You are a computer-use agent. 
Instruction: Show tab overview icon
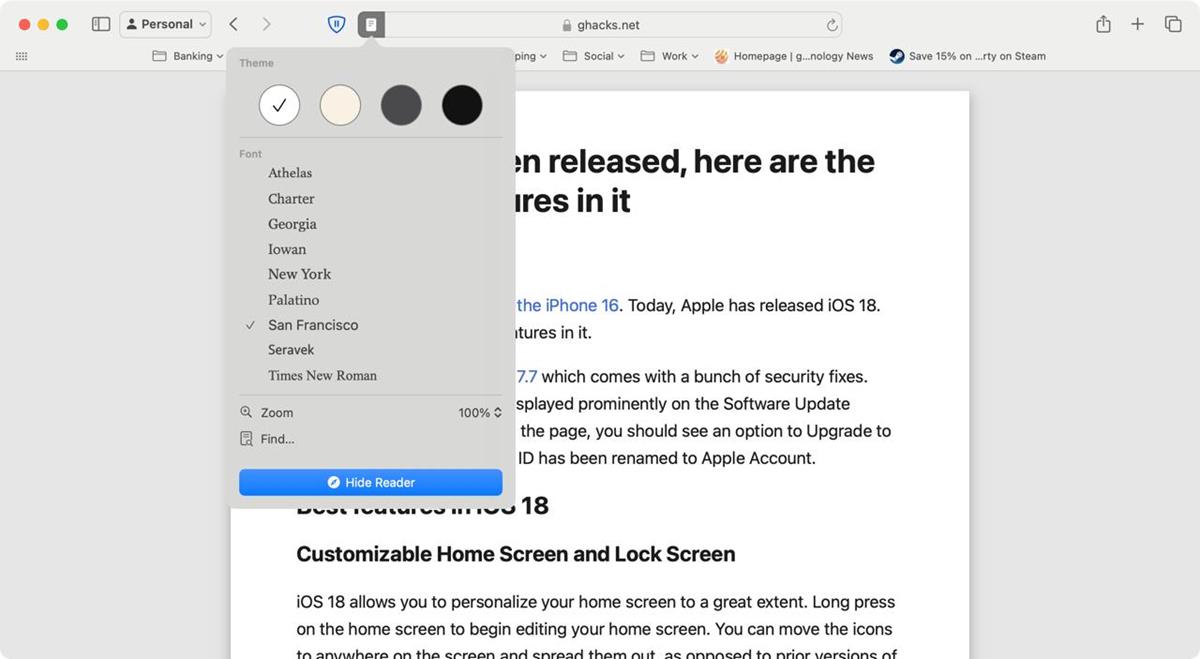[1172, 24]
